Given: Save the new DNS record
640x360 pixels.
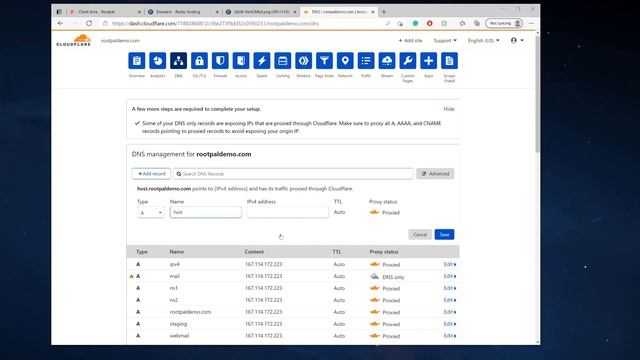Looking at the screenshot, I should [x=444, y=235].
